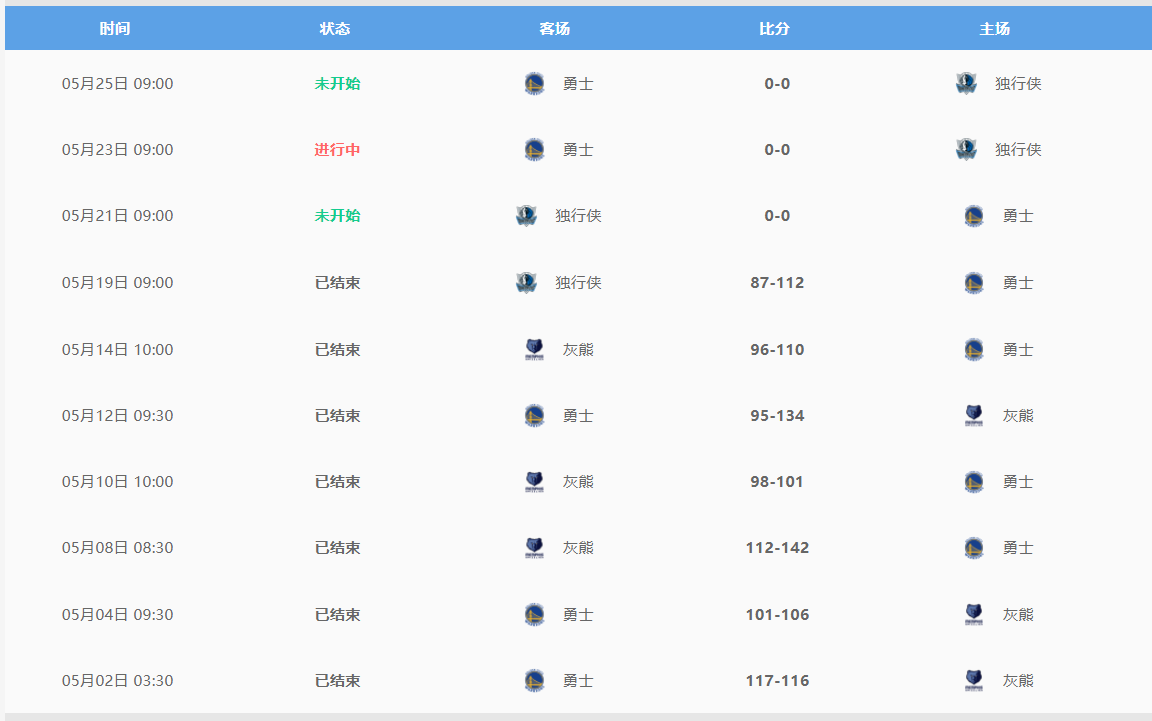
Task: Click the Grizzlies logo in 05月14日 row
Action: click(x=534, y=350)
